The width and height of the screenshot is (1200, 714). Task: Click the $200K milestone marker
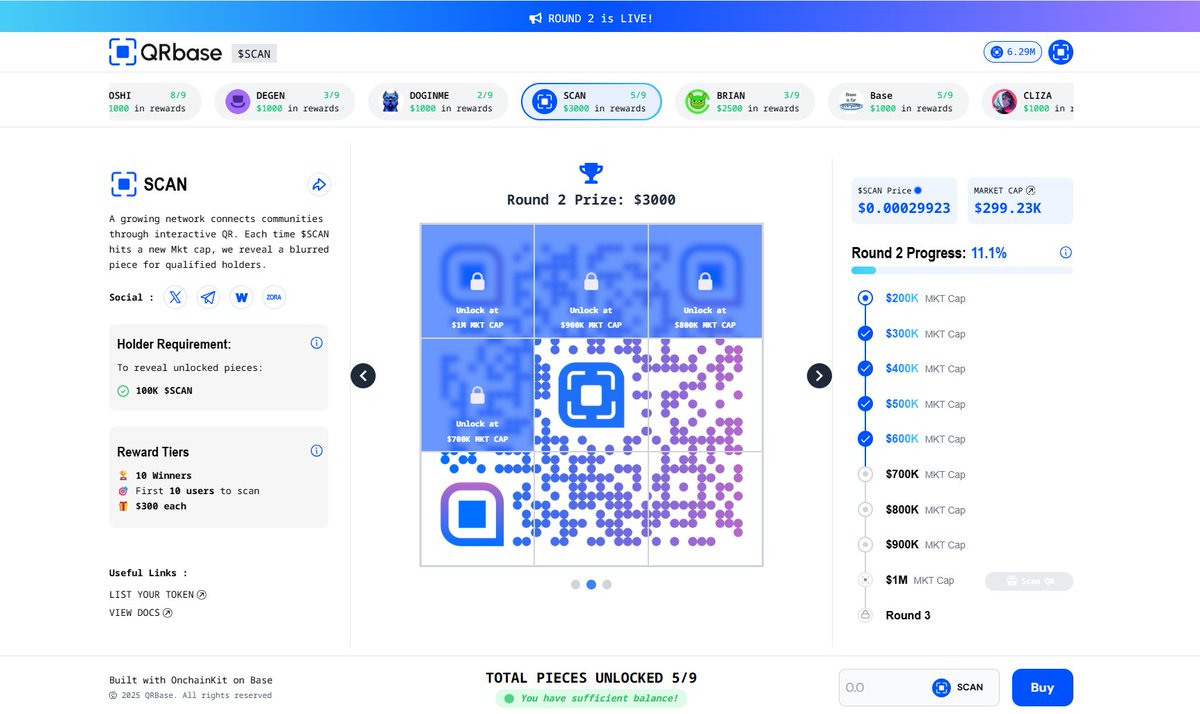[x=865, y=298]
